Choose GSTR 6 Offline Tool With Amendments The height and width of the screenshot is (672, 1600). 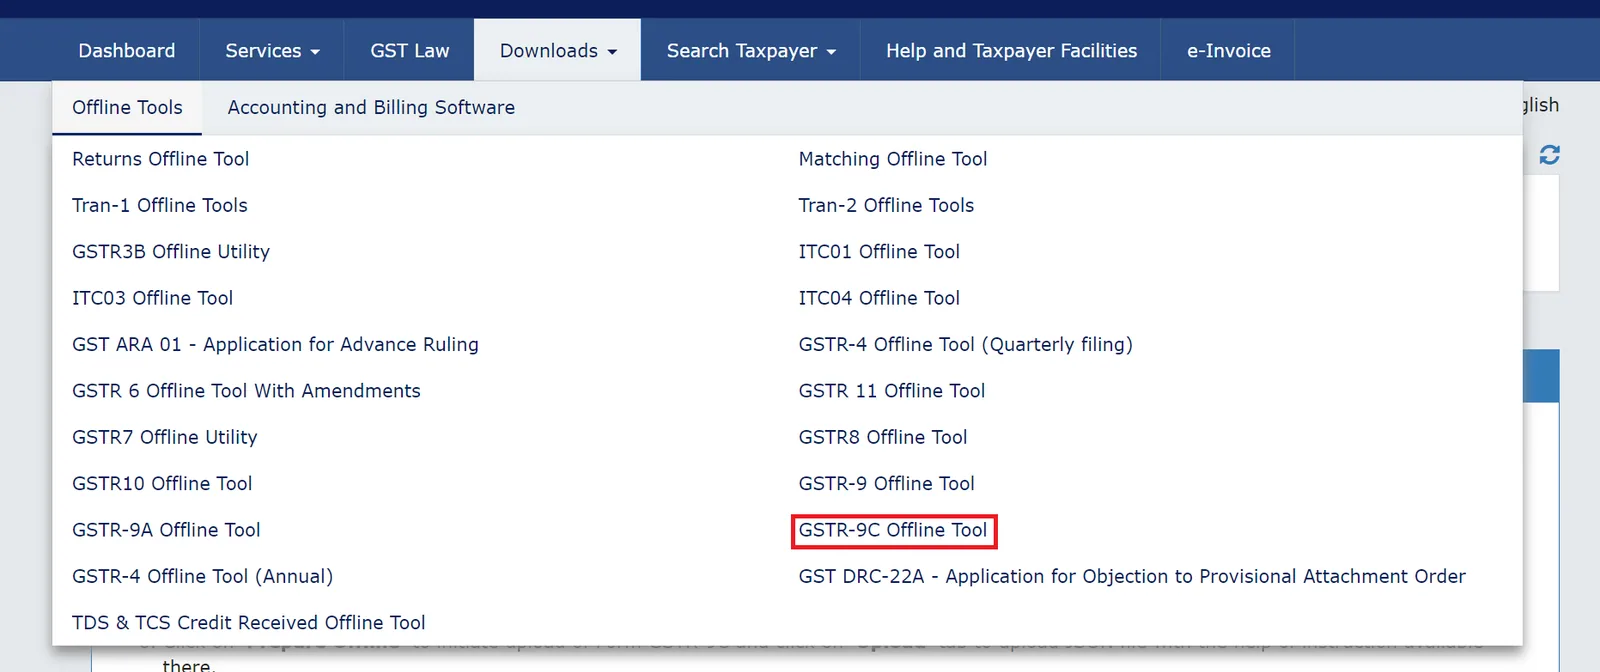pyautogui.click(x=247, y=391)
